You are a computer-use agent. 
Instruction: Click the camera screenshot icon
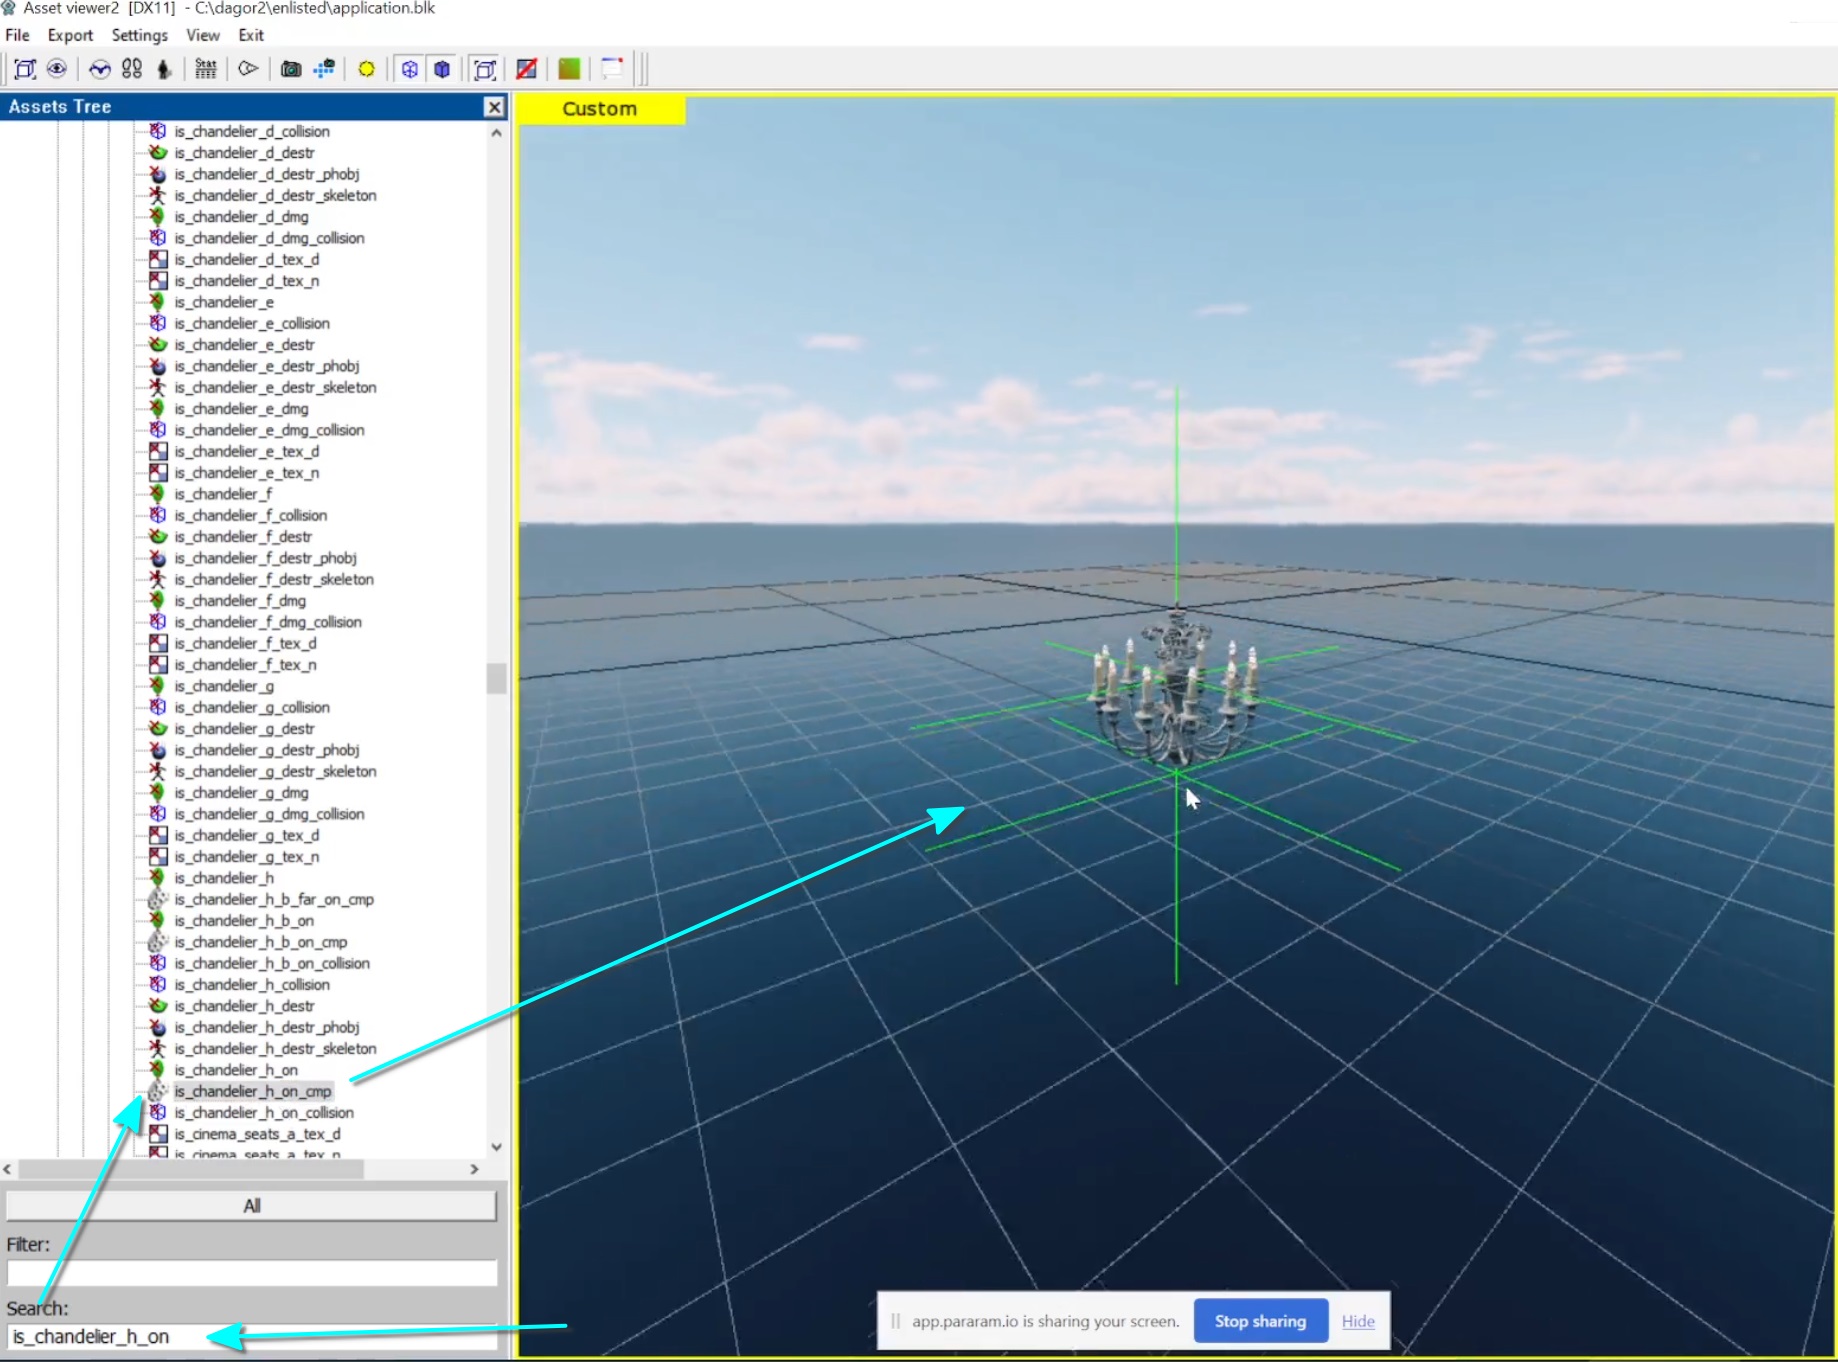click(x=290, y=69)
